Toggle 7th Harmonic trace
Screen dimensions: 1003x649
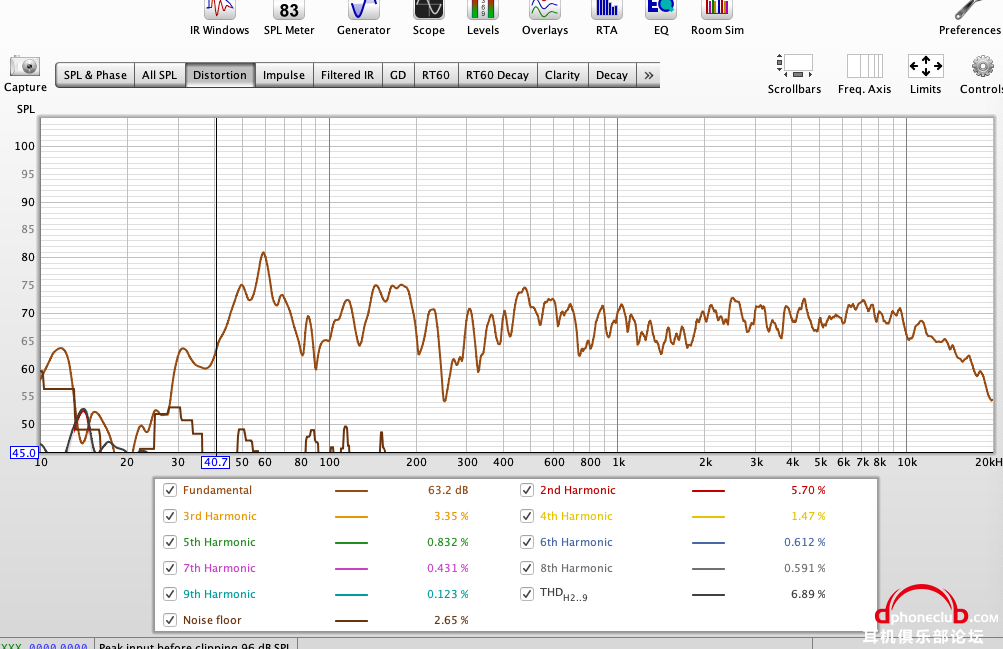coord(170,568)
